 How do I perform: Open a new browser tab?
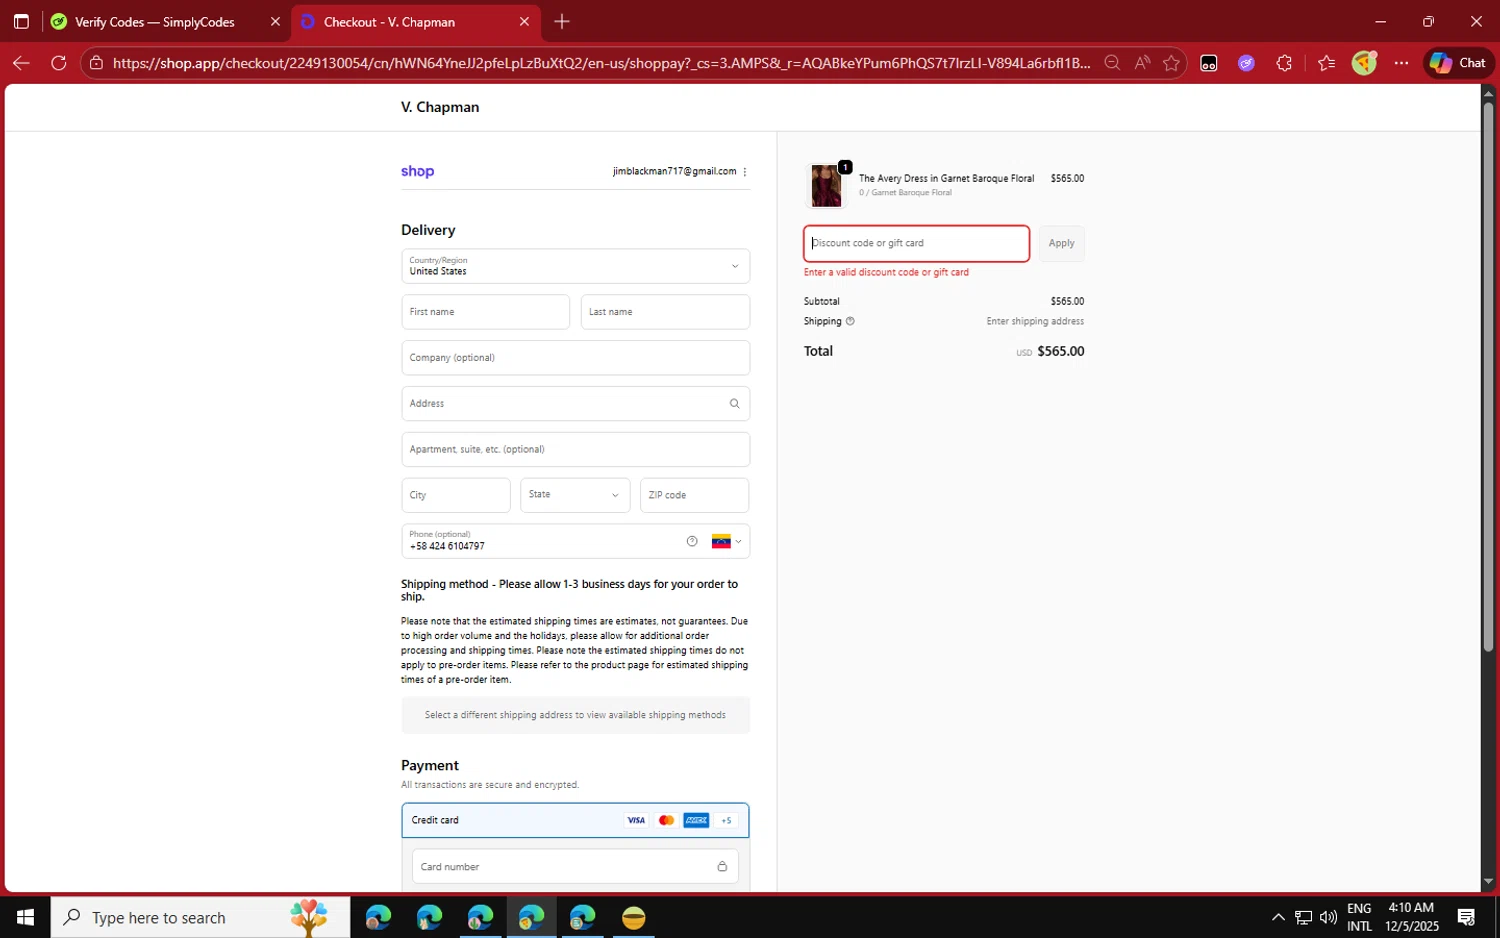click(562, 21)
